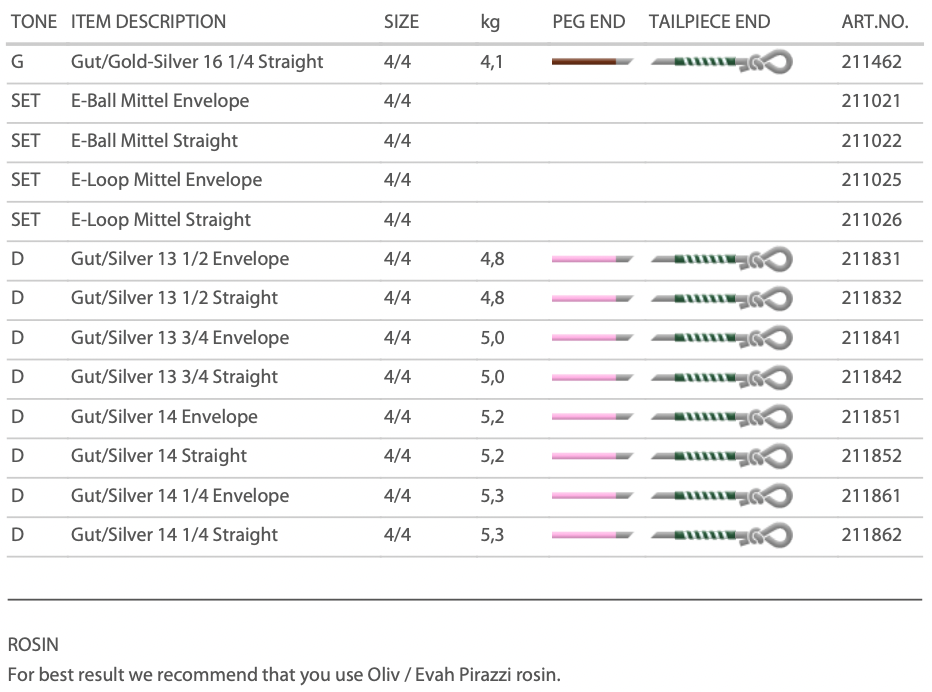Click the pink peg end icon for 211861
Screen dimensions: 932x692
(591, 496)
